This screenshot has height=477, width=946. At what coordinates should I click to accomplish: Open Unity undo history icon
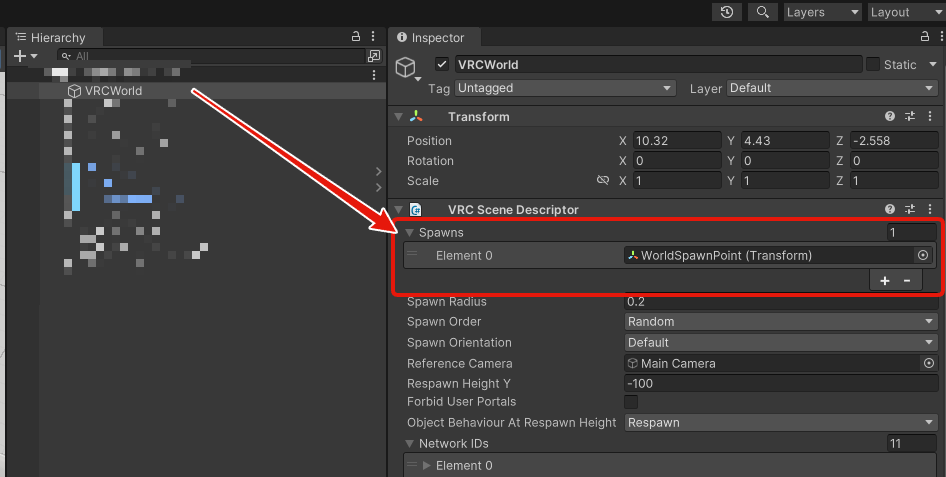click(727, 12)
